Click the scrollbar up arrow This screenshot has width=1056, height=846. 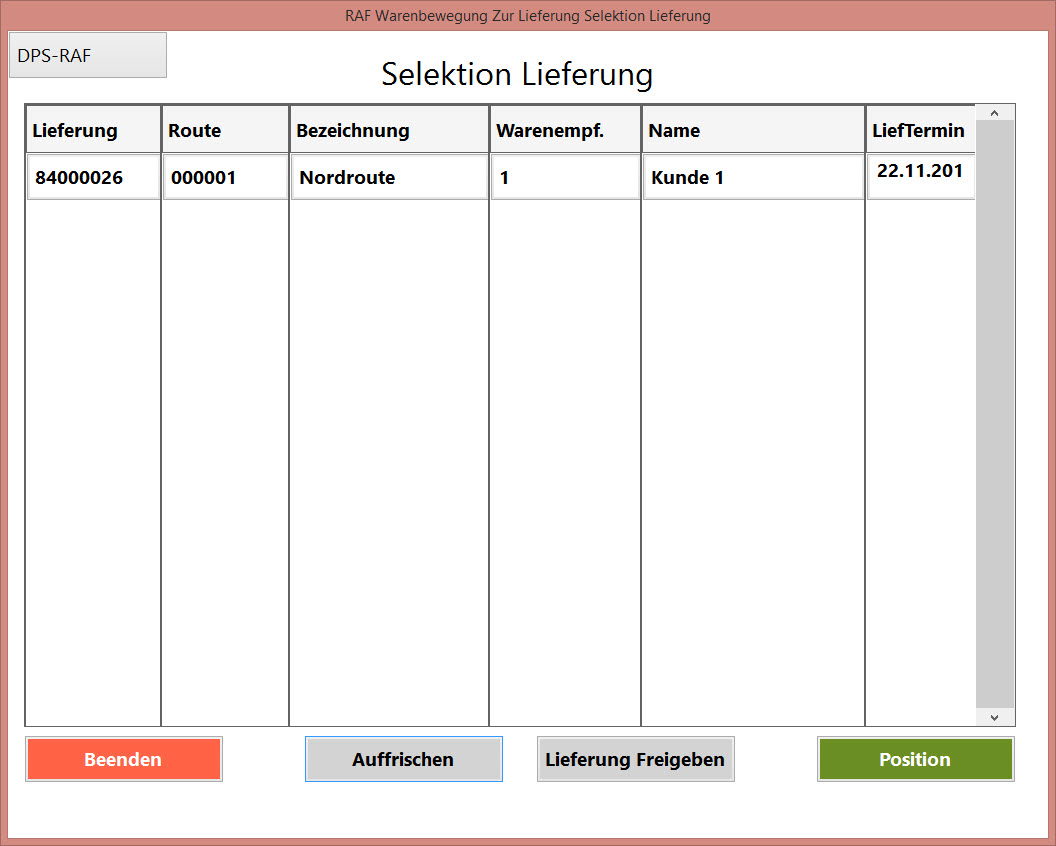(x=994, y=113)
